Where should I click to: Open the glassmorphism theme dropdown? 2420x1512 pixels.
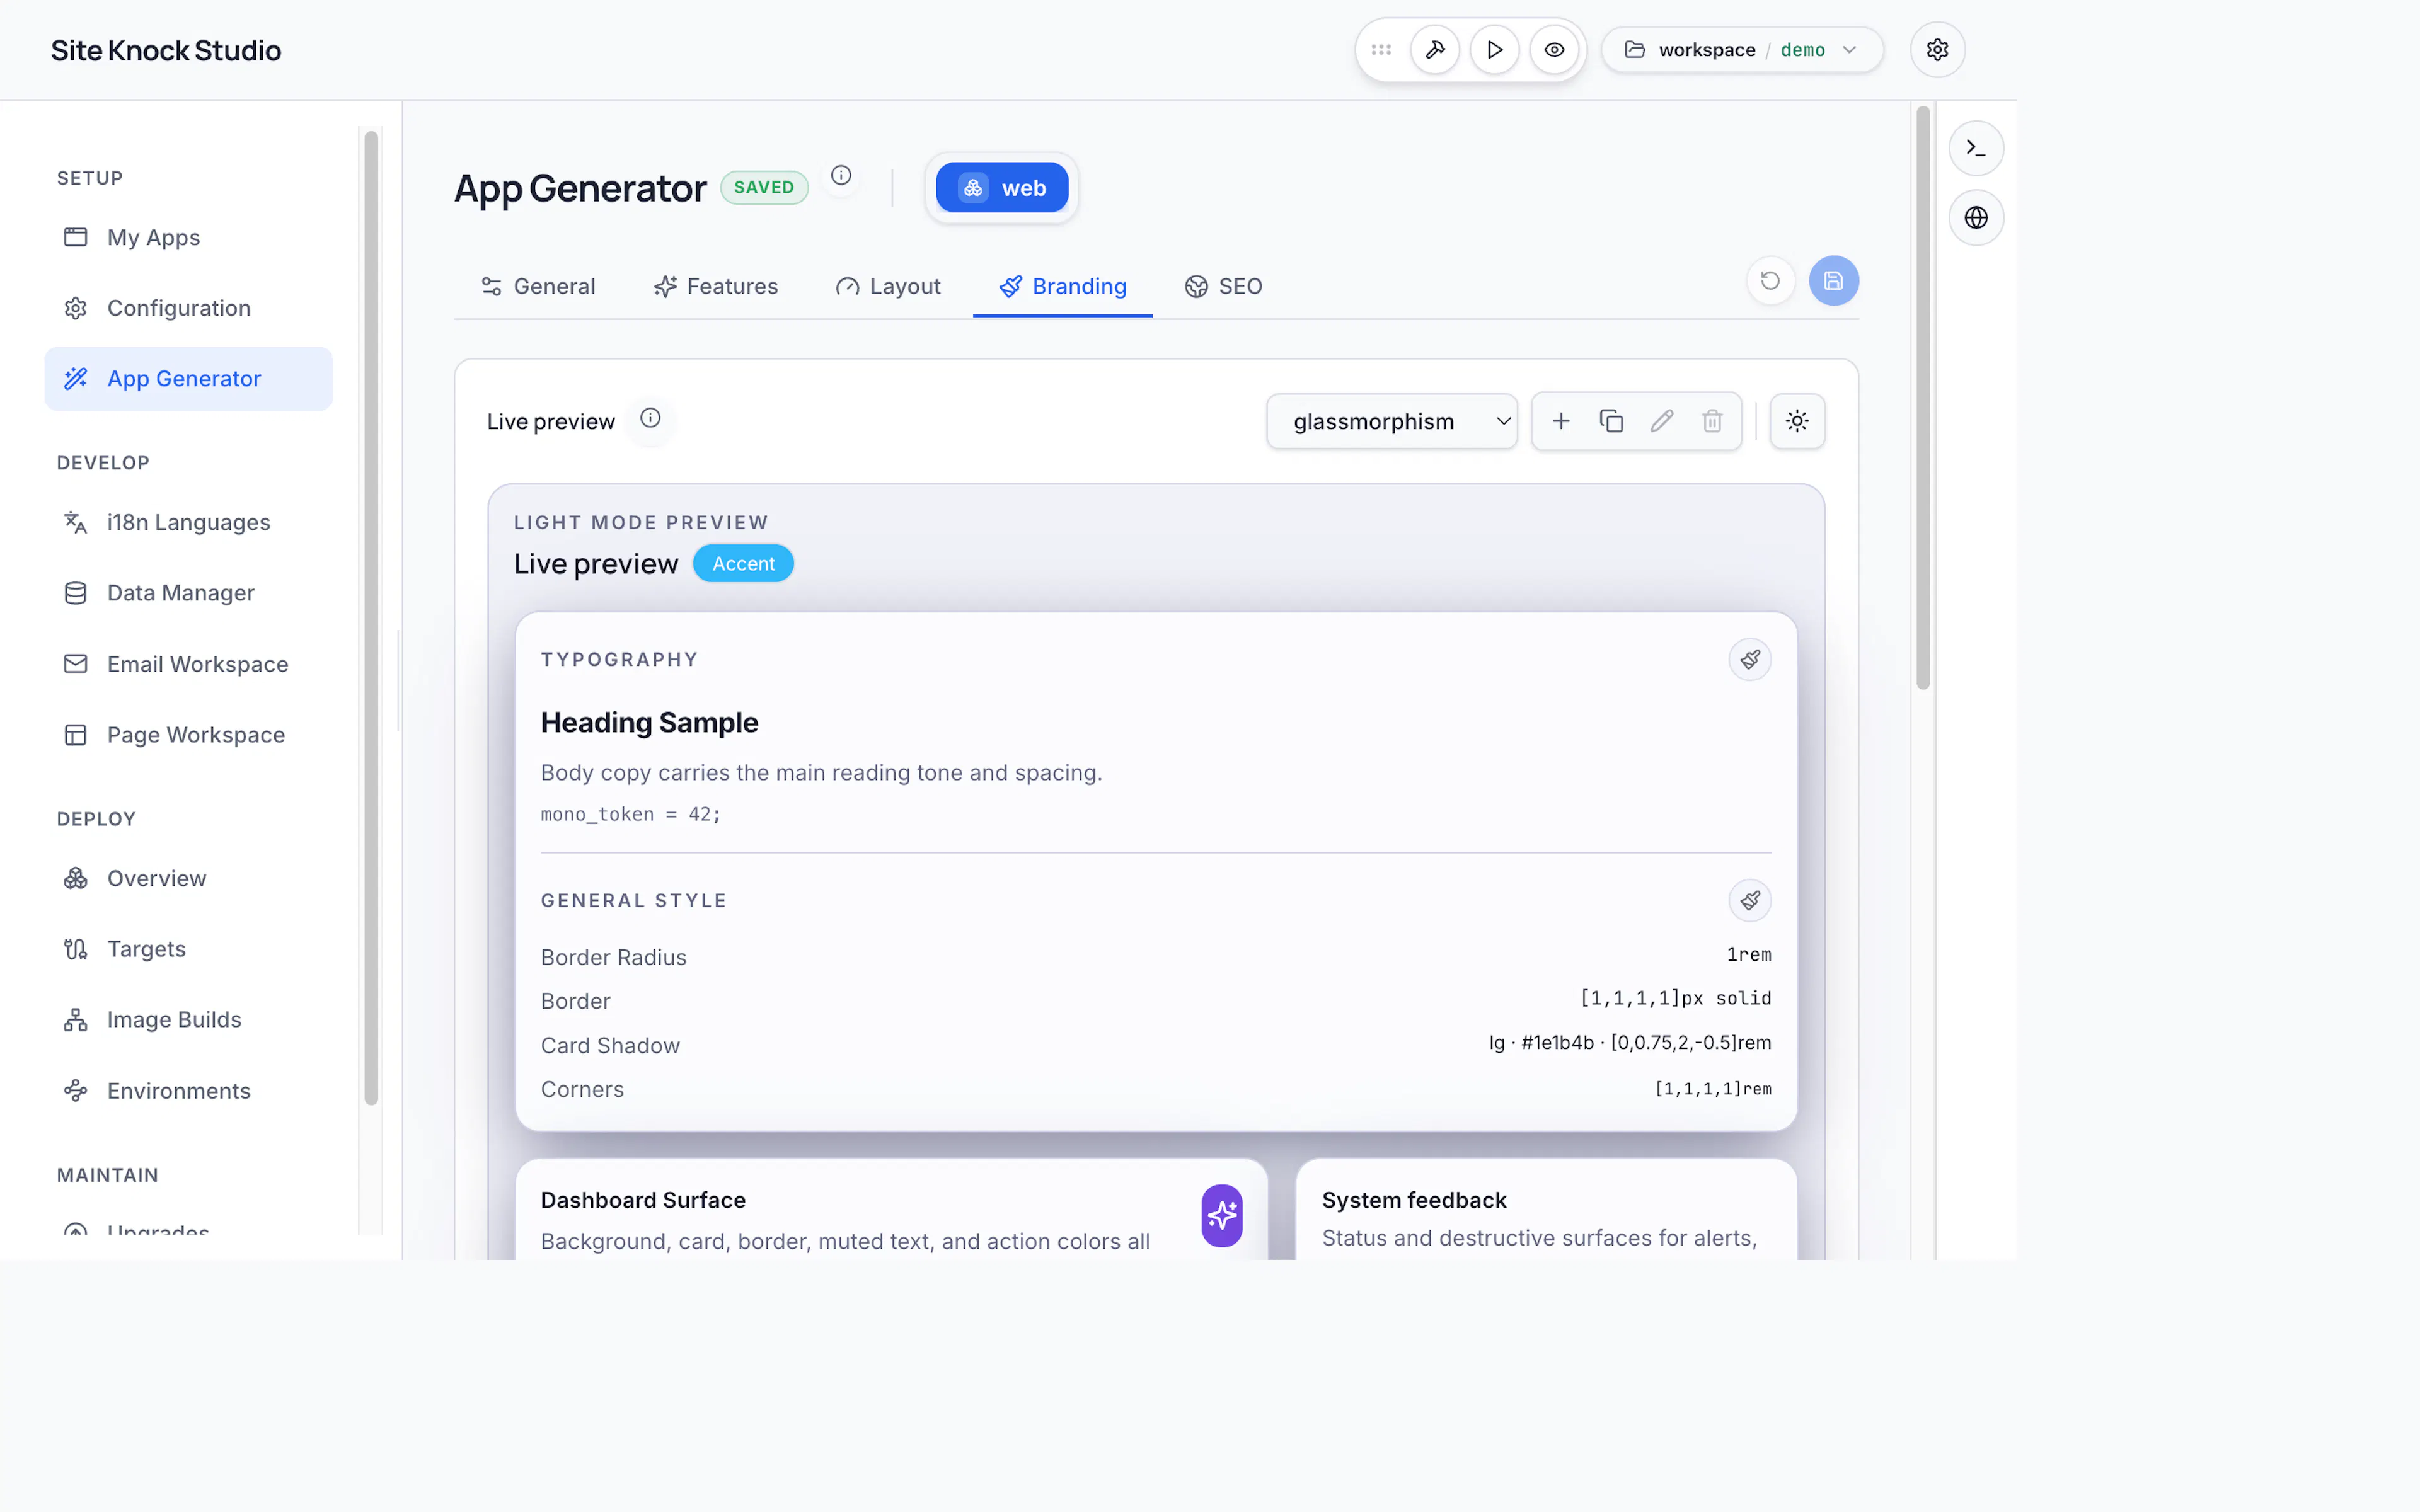point(1392,422)
